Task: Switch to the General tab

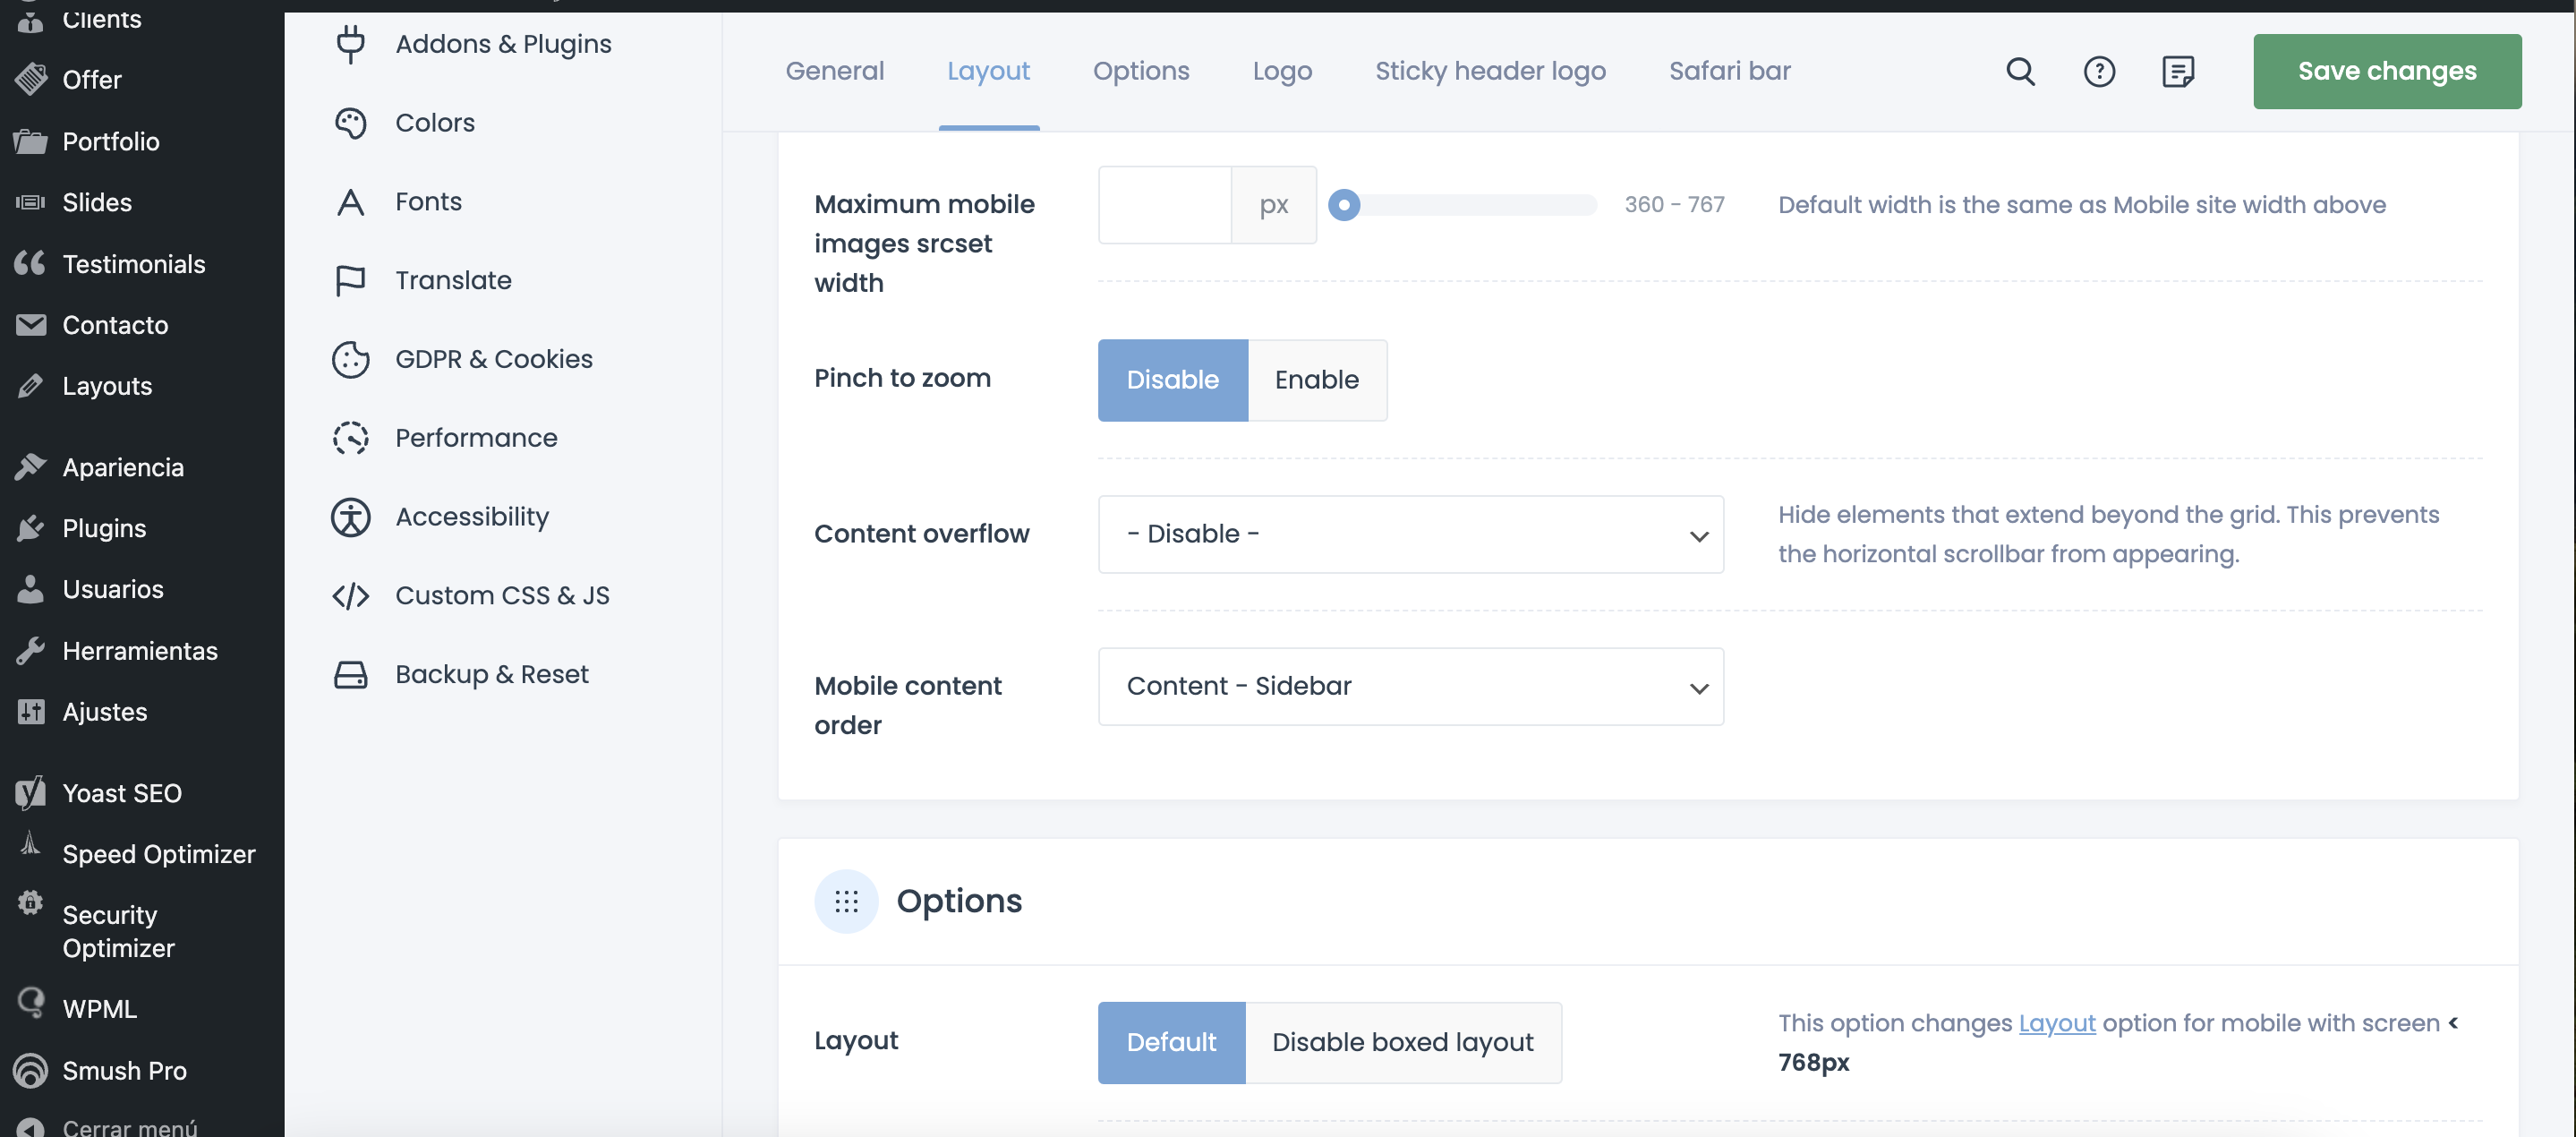Action: (834, 71)
